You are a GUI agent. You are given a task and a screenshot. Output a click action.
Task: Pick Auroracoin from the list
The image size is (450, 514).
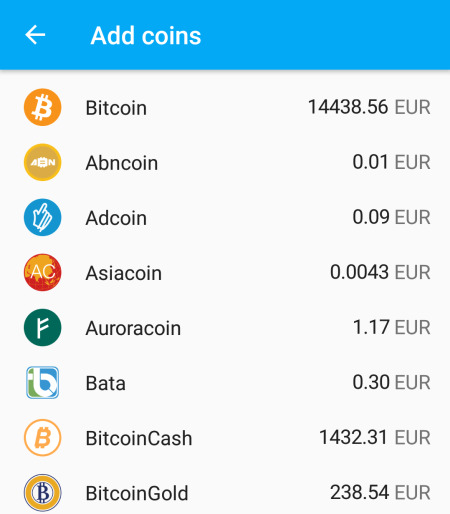pos(133,328)
